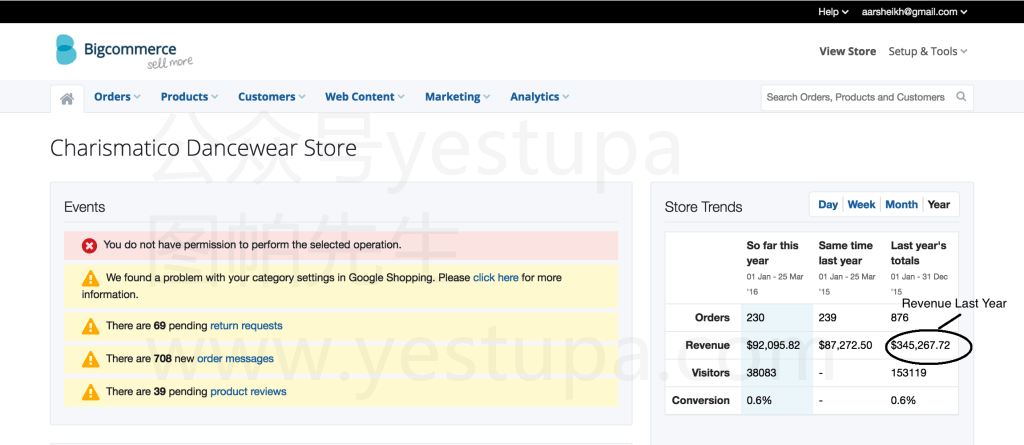Click warning icon beside Google Shopping notice

coord(90,278)
